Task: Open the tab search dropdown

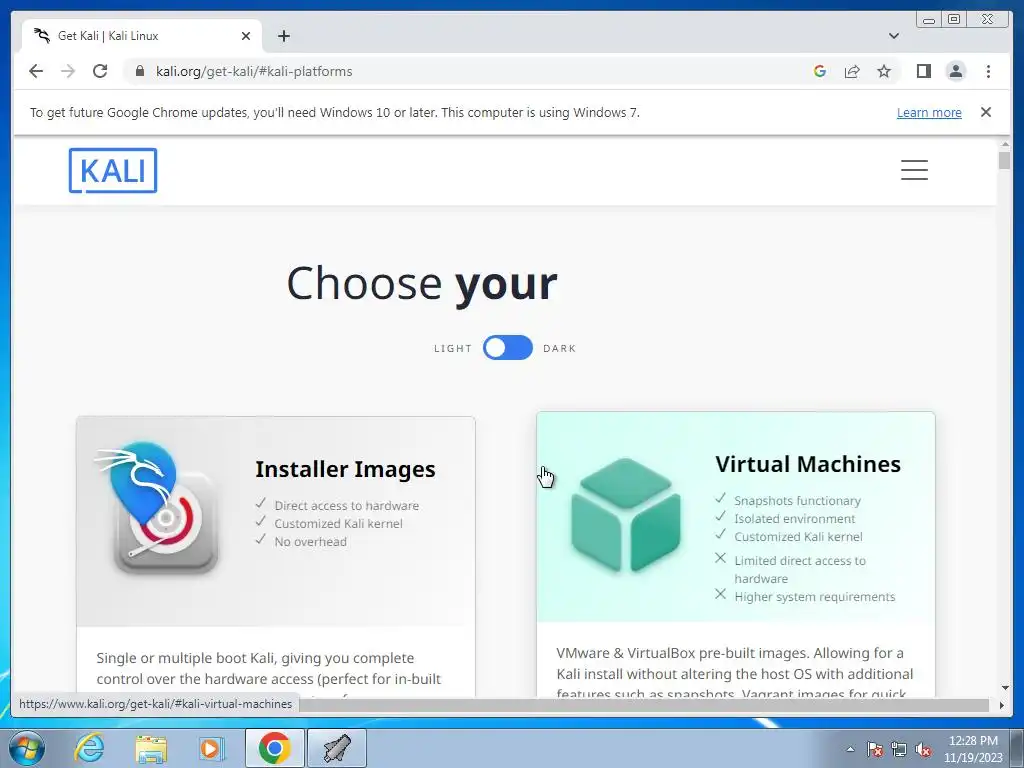Action: click(893, 36)
